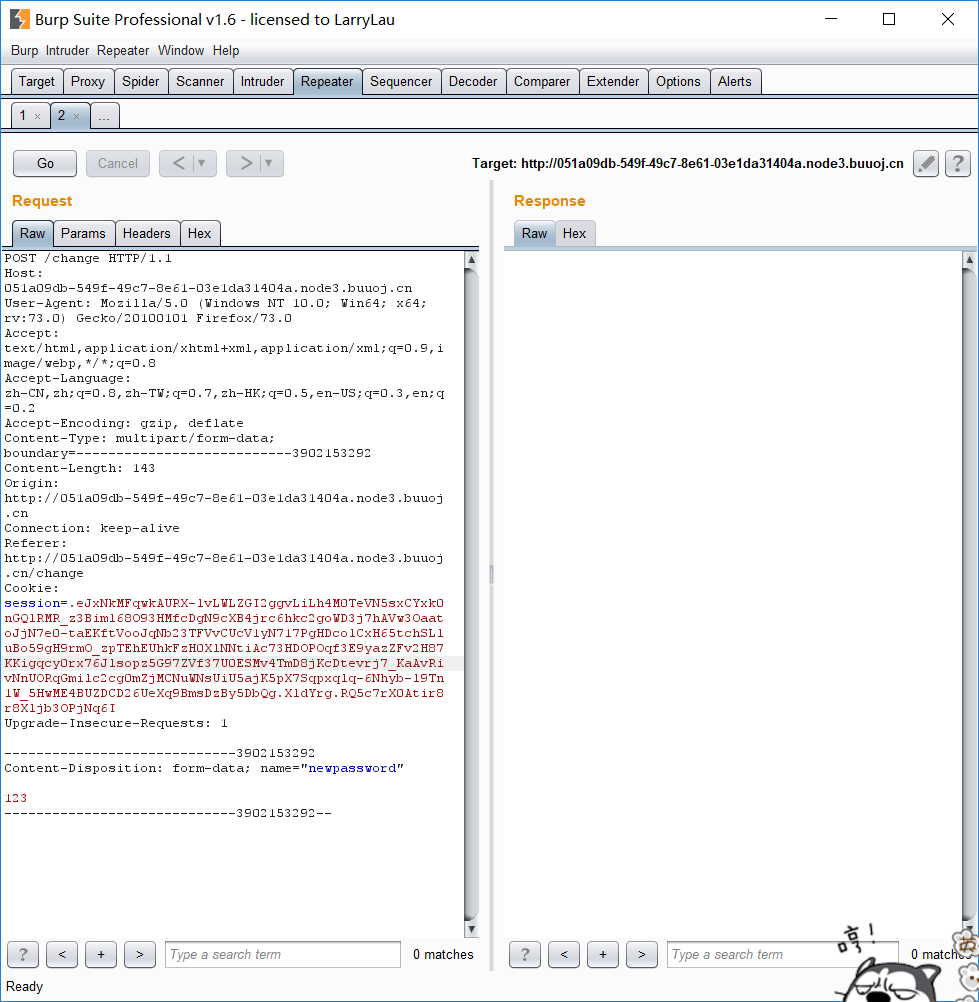This screenshot has width=979, height=1002.
Task: Switch to the Proxy tab
Action: point(88,82)
